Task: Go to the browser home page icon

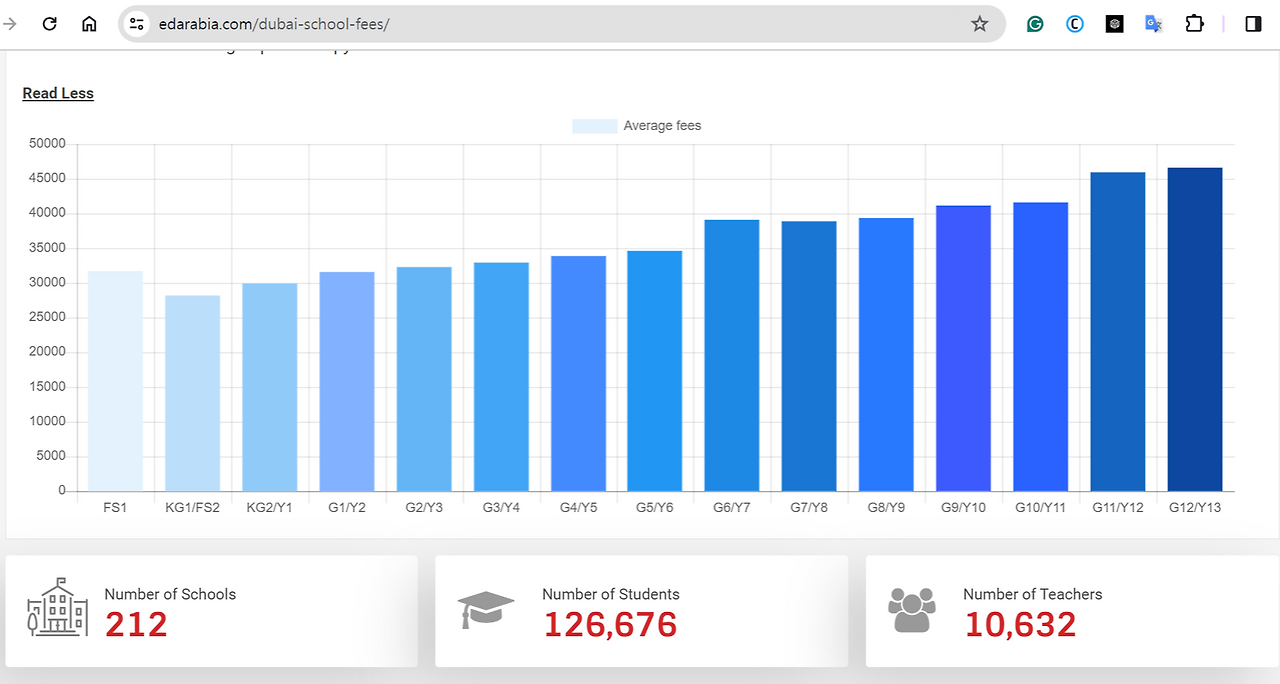Action: pos(89,24)
